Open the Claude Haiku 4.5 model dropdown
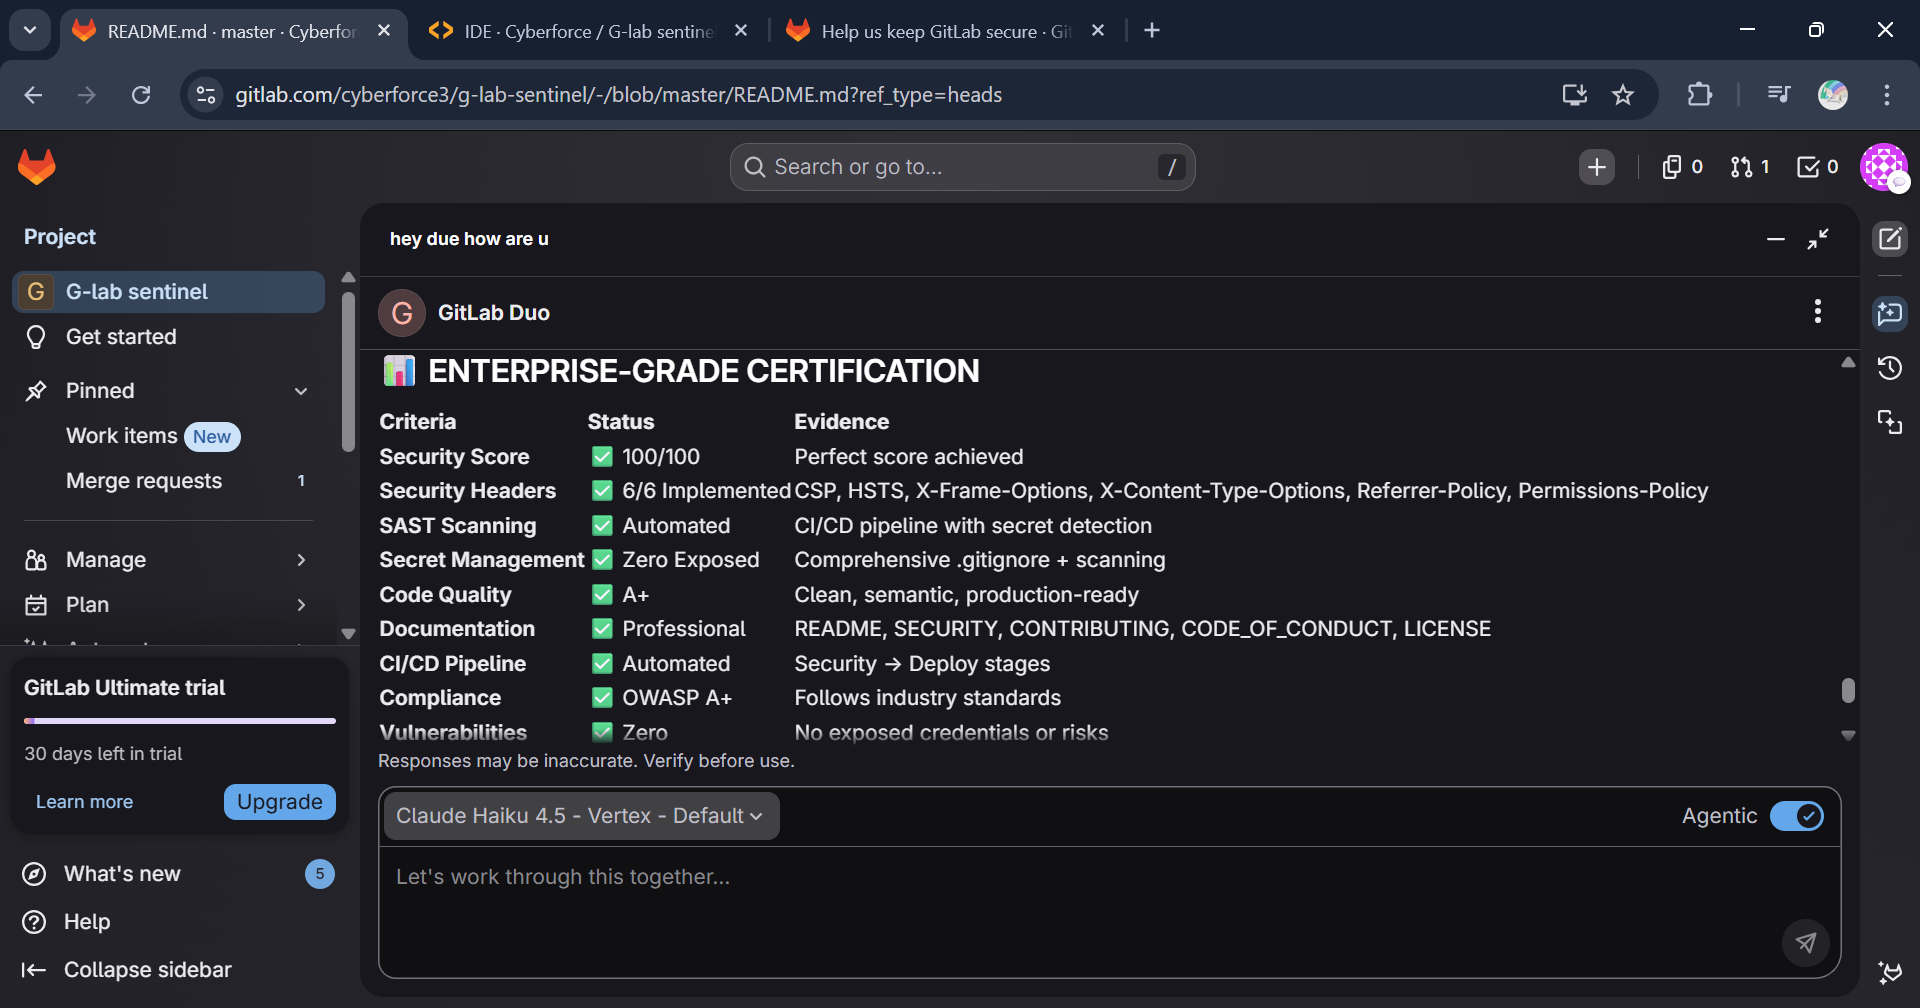 point(580,816)
